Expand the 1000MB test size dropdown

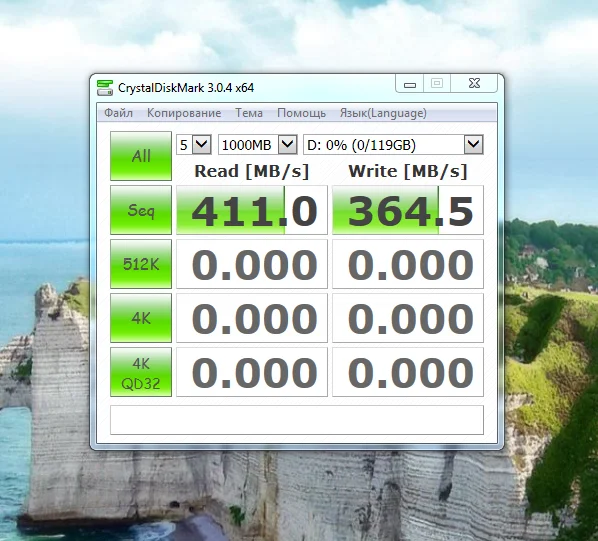pyautogui.click(x=257, y=145)
